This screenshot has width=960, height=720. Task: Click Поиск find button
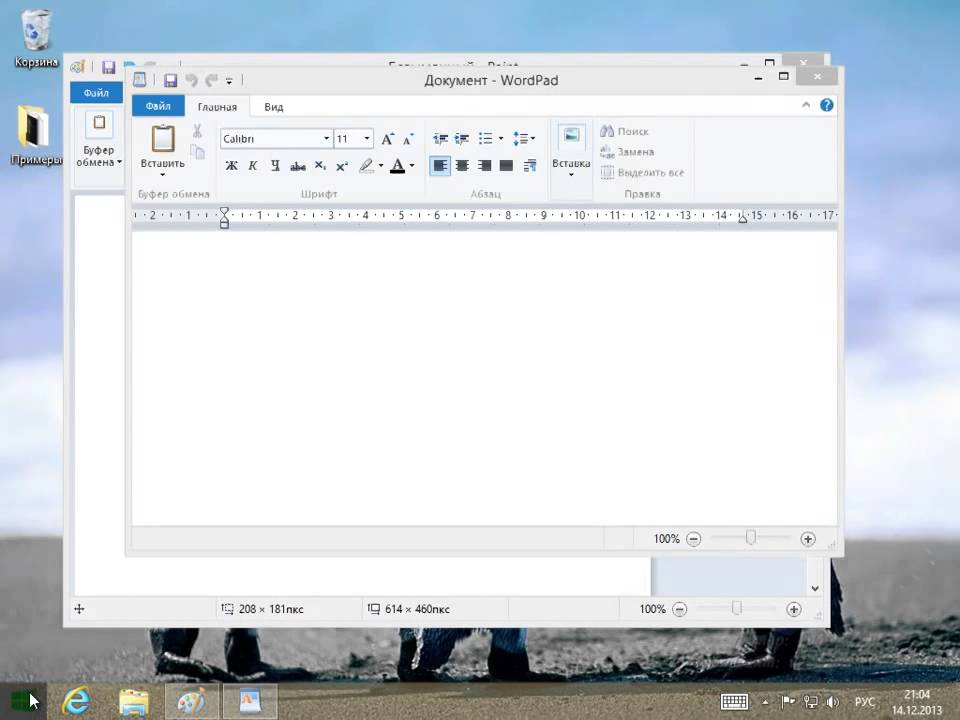[624, 131]
